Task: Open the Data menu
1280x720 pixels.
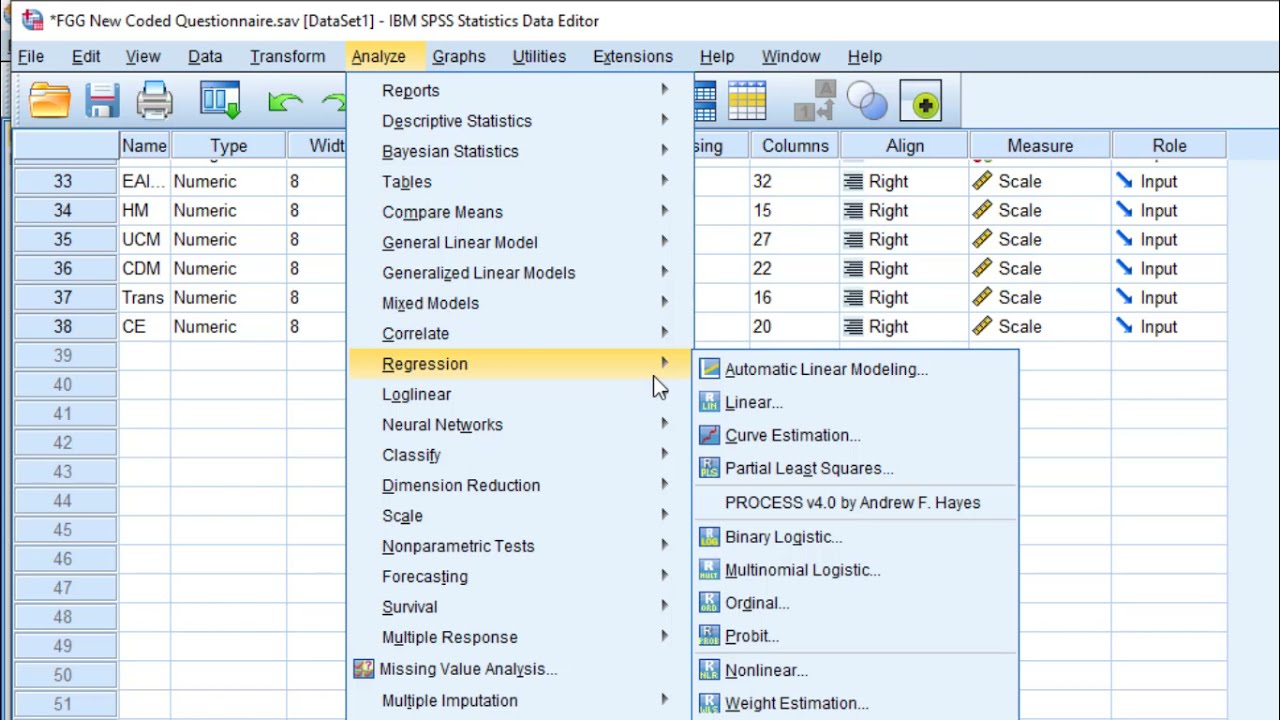Action: pos(205,56)
